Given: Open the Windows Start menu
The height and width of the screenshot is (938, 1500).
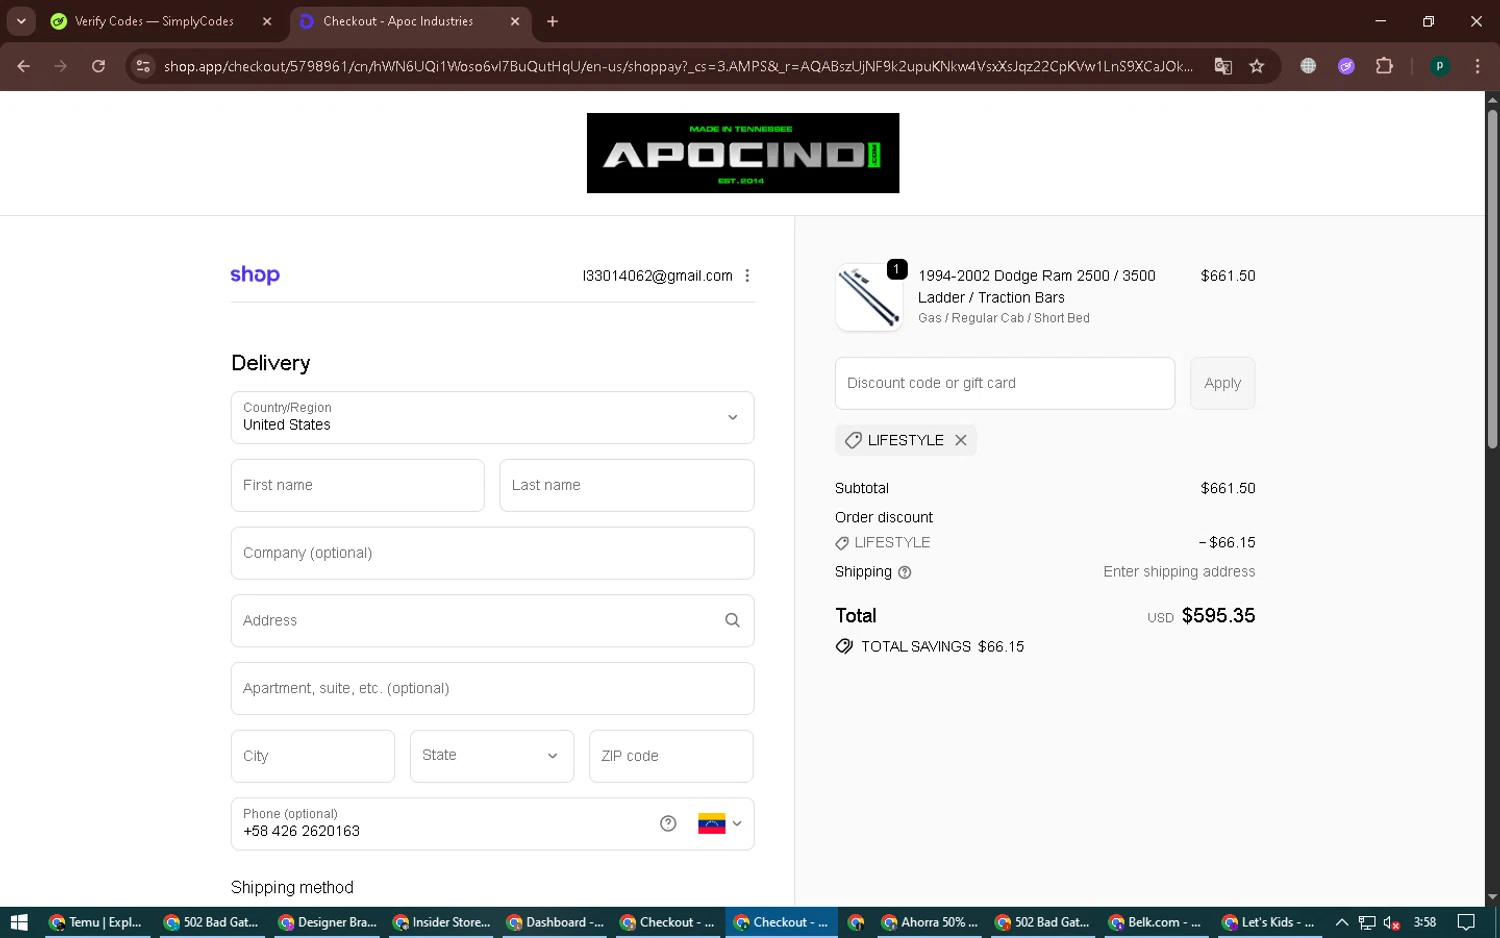Looking at the screenshot, I should click(19, 922).
